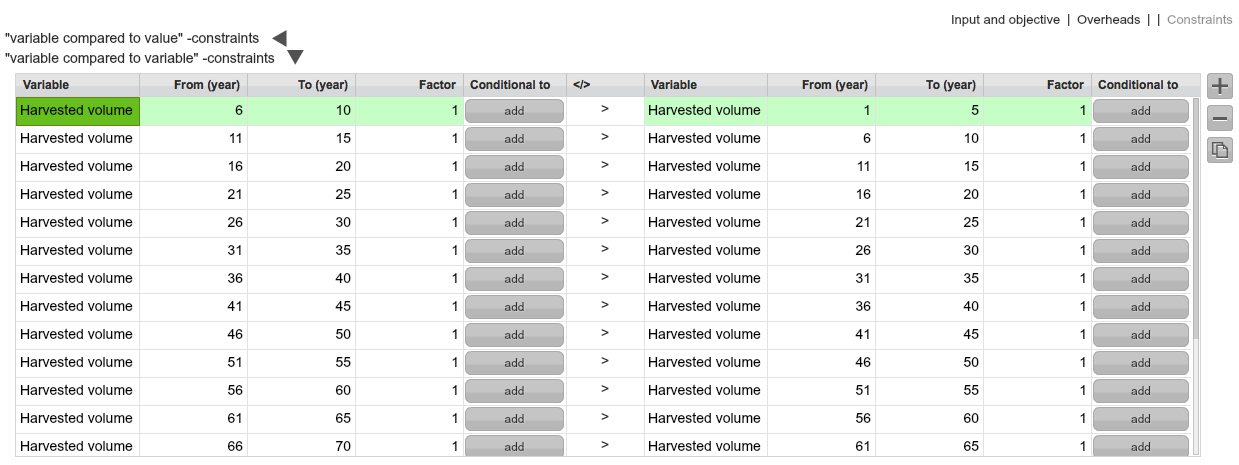Click right-side add button in row To 10
Image resolution: width=1239 pixels, height=465 pixels.
(x=1140, y=139)
